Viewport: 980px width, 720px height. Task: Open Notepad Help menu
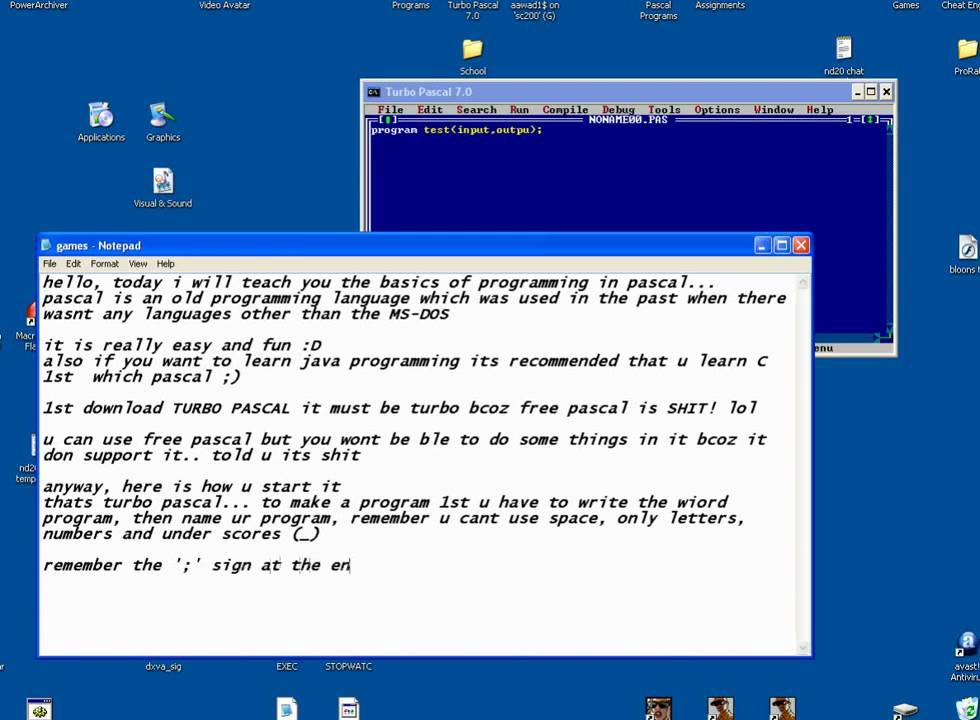(x=165, y=264)
